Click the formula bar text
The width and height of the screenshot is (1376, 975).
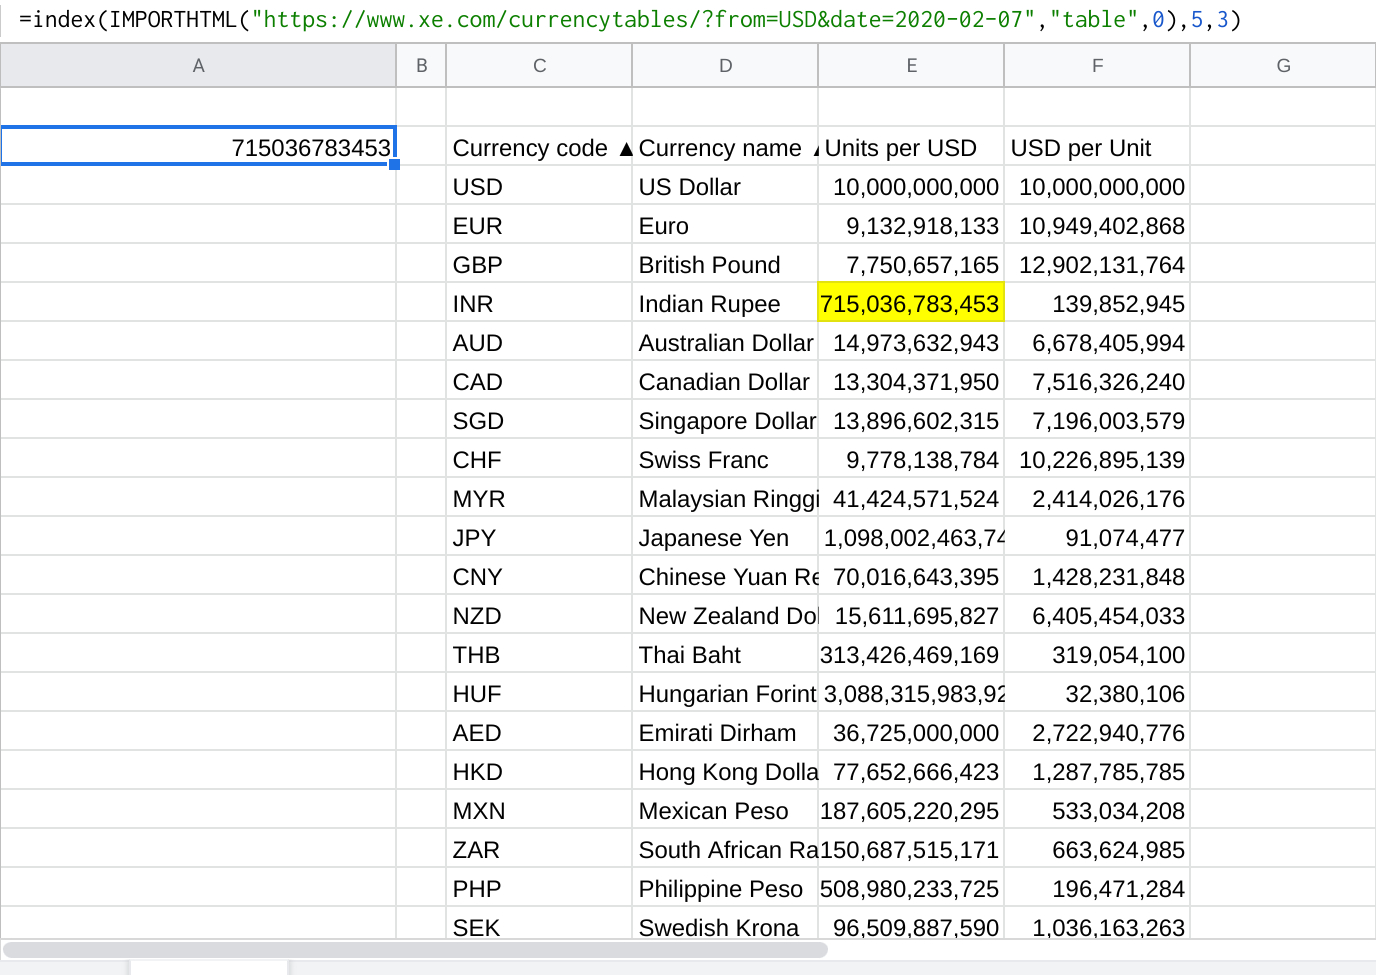pyautogui.click(x=630, y=20)
